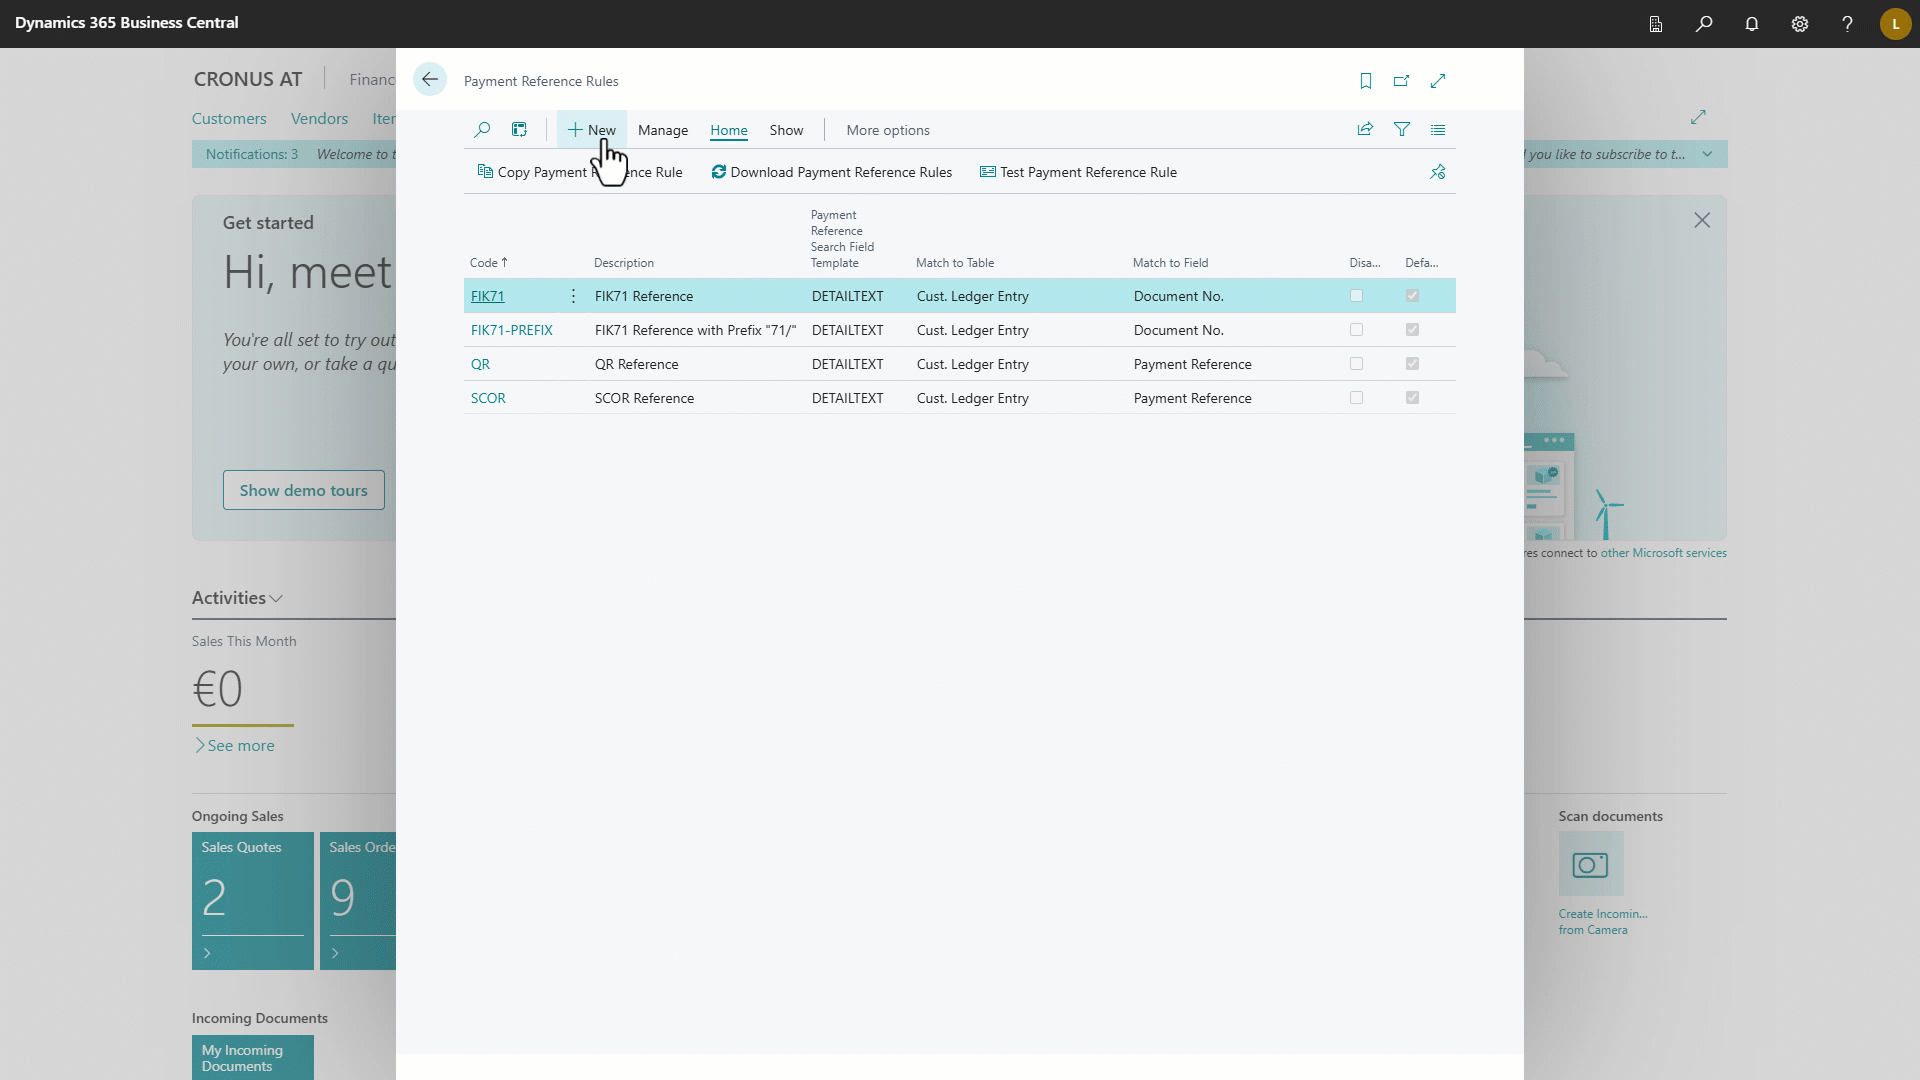Viewport: 1920px width, 1080px height.
Task: Follow the other Microsoft services link
Action: pos(1663,553)
